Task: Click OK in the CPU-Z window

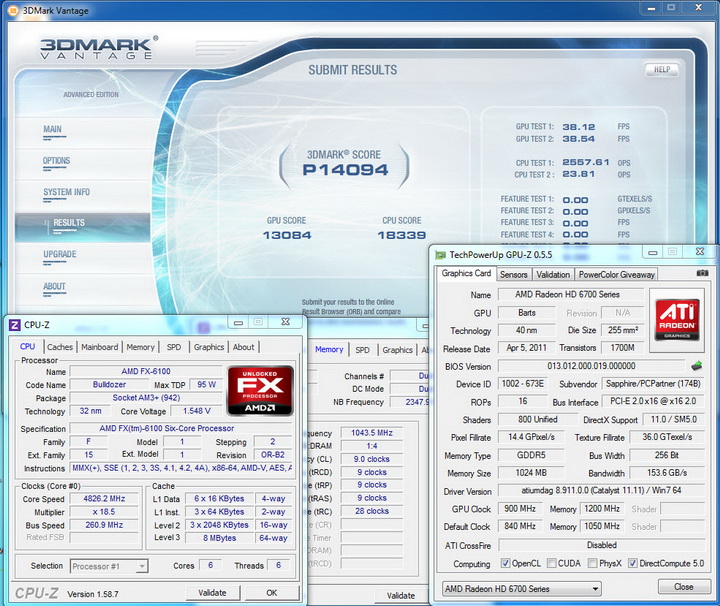Action: [x=271, y=593]
